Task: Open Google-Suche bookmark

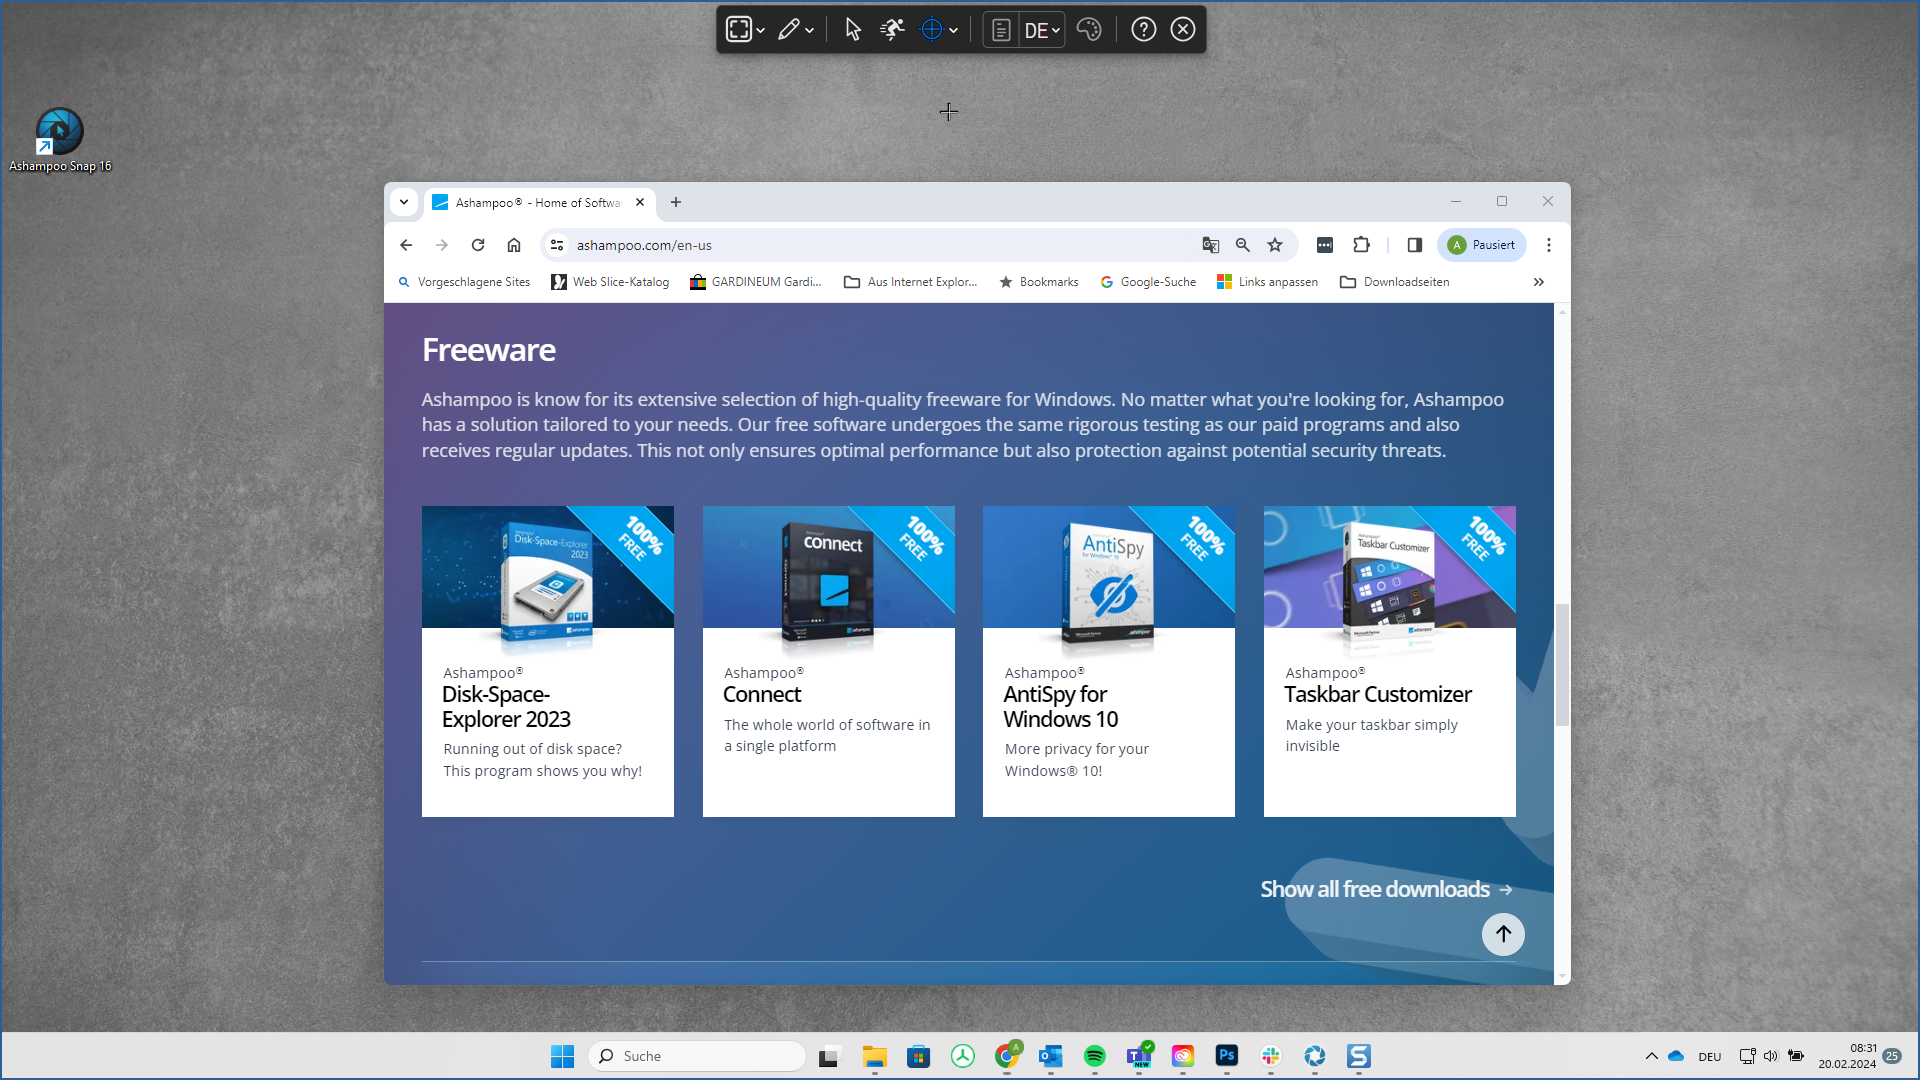Action: [x=1148, y=282]
